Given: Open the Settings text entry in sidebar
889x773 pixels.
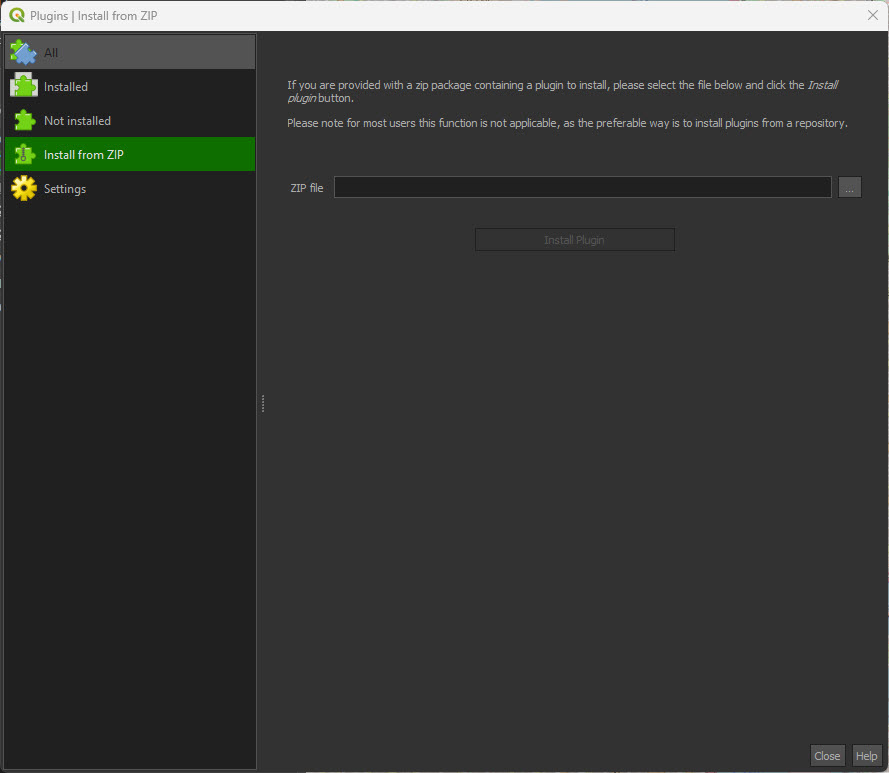Looking at the screenshot, I should [65, 189].
